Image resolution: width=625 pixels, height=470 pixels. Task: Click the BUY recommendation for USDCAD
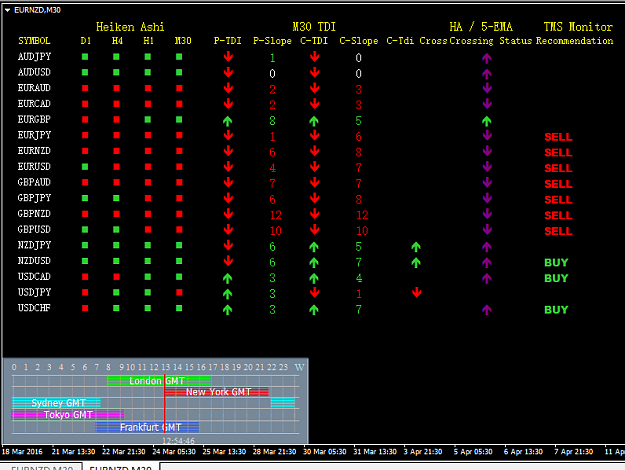tap(556, 278)
